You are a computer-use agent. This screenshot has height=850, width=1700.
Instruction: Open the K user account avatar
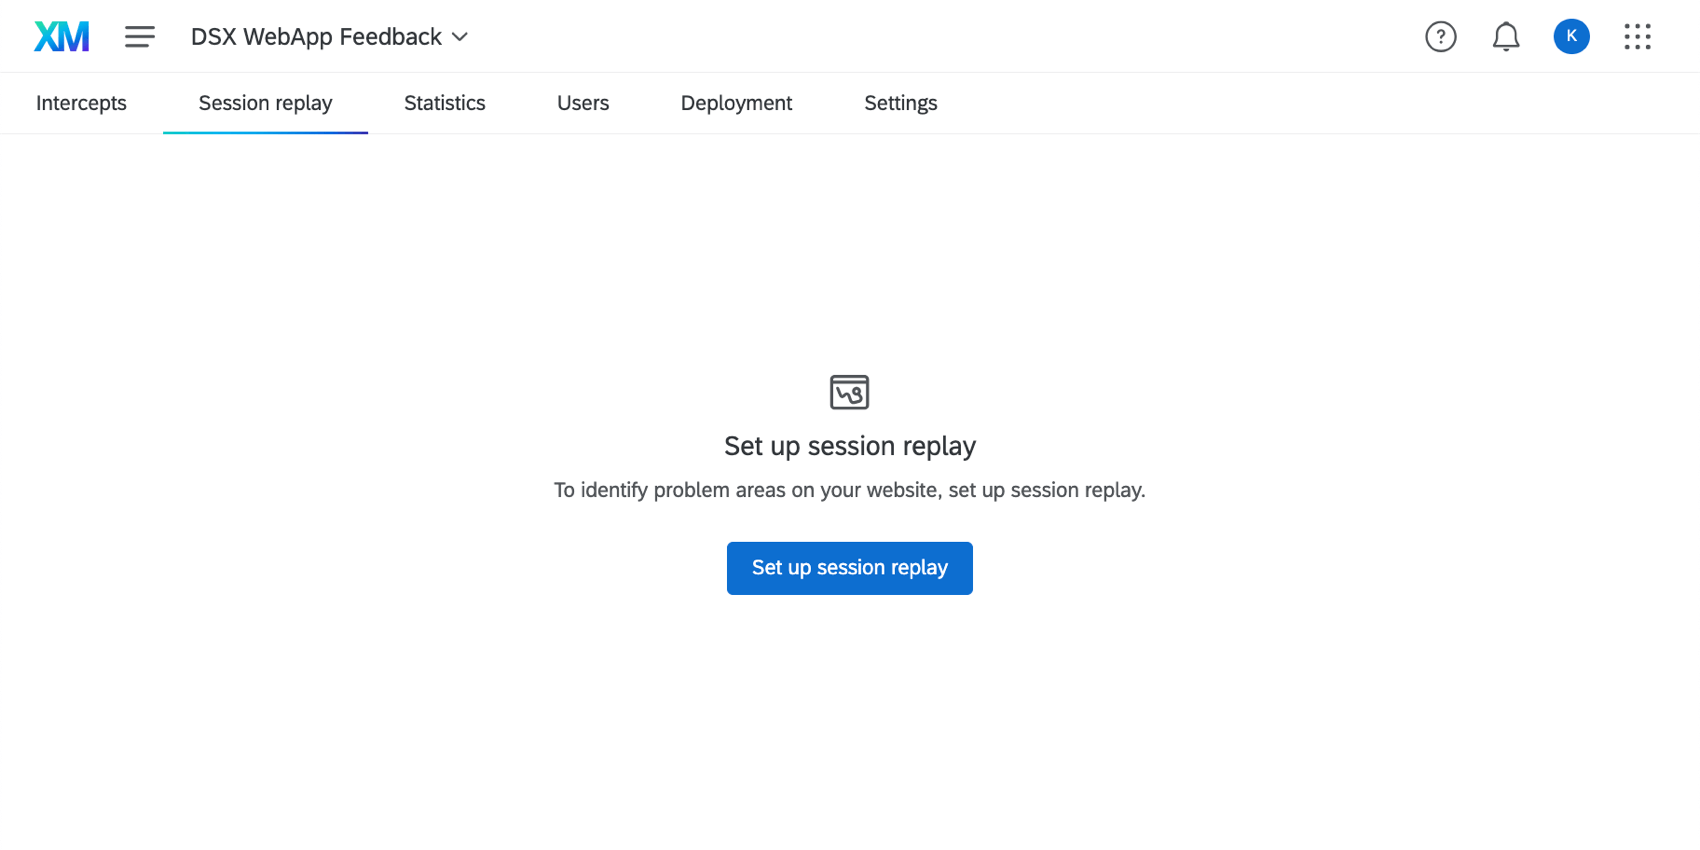(x=1572, y=36)
